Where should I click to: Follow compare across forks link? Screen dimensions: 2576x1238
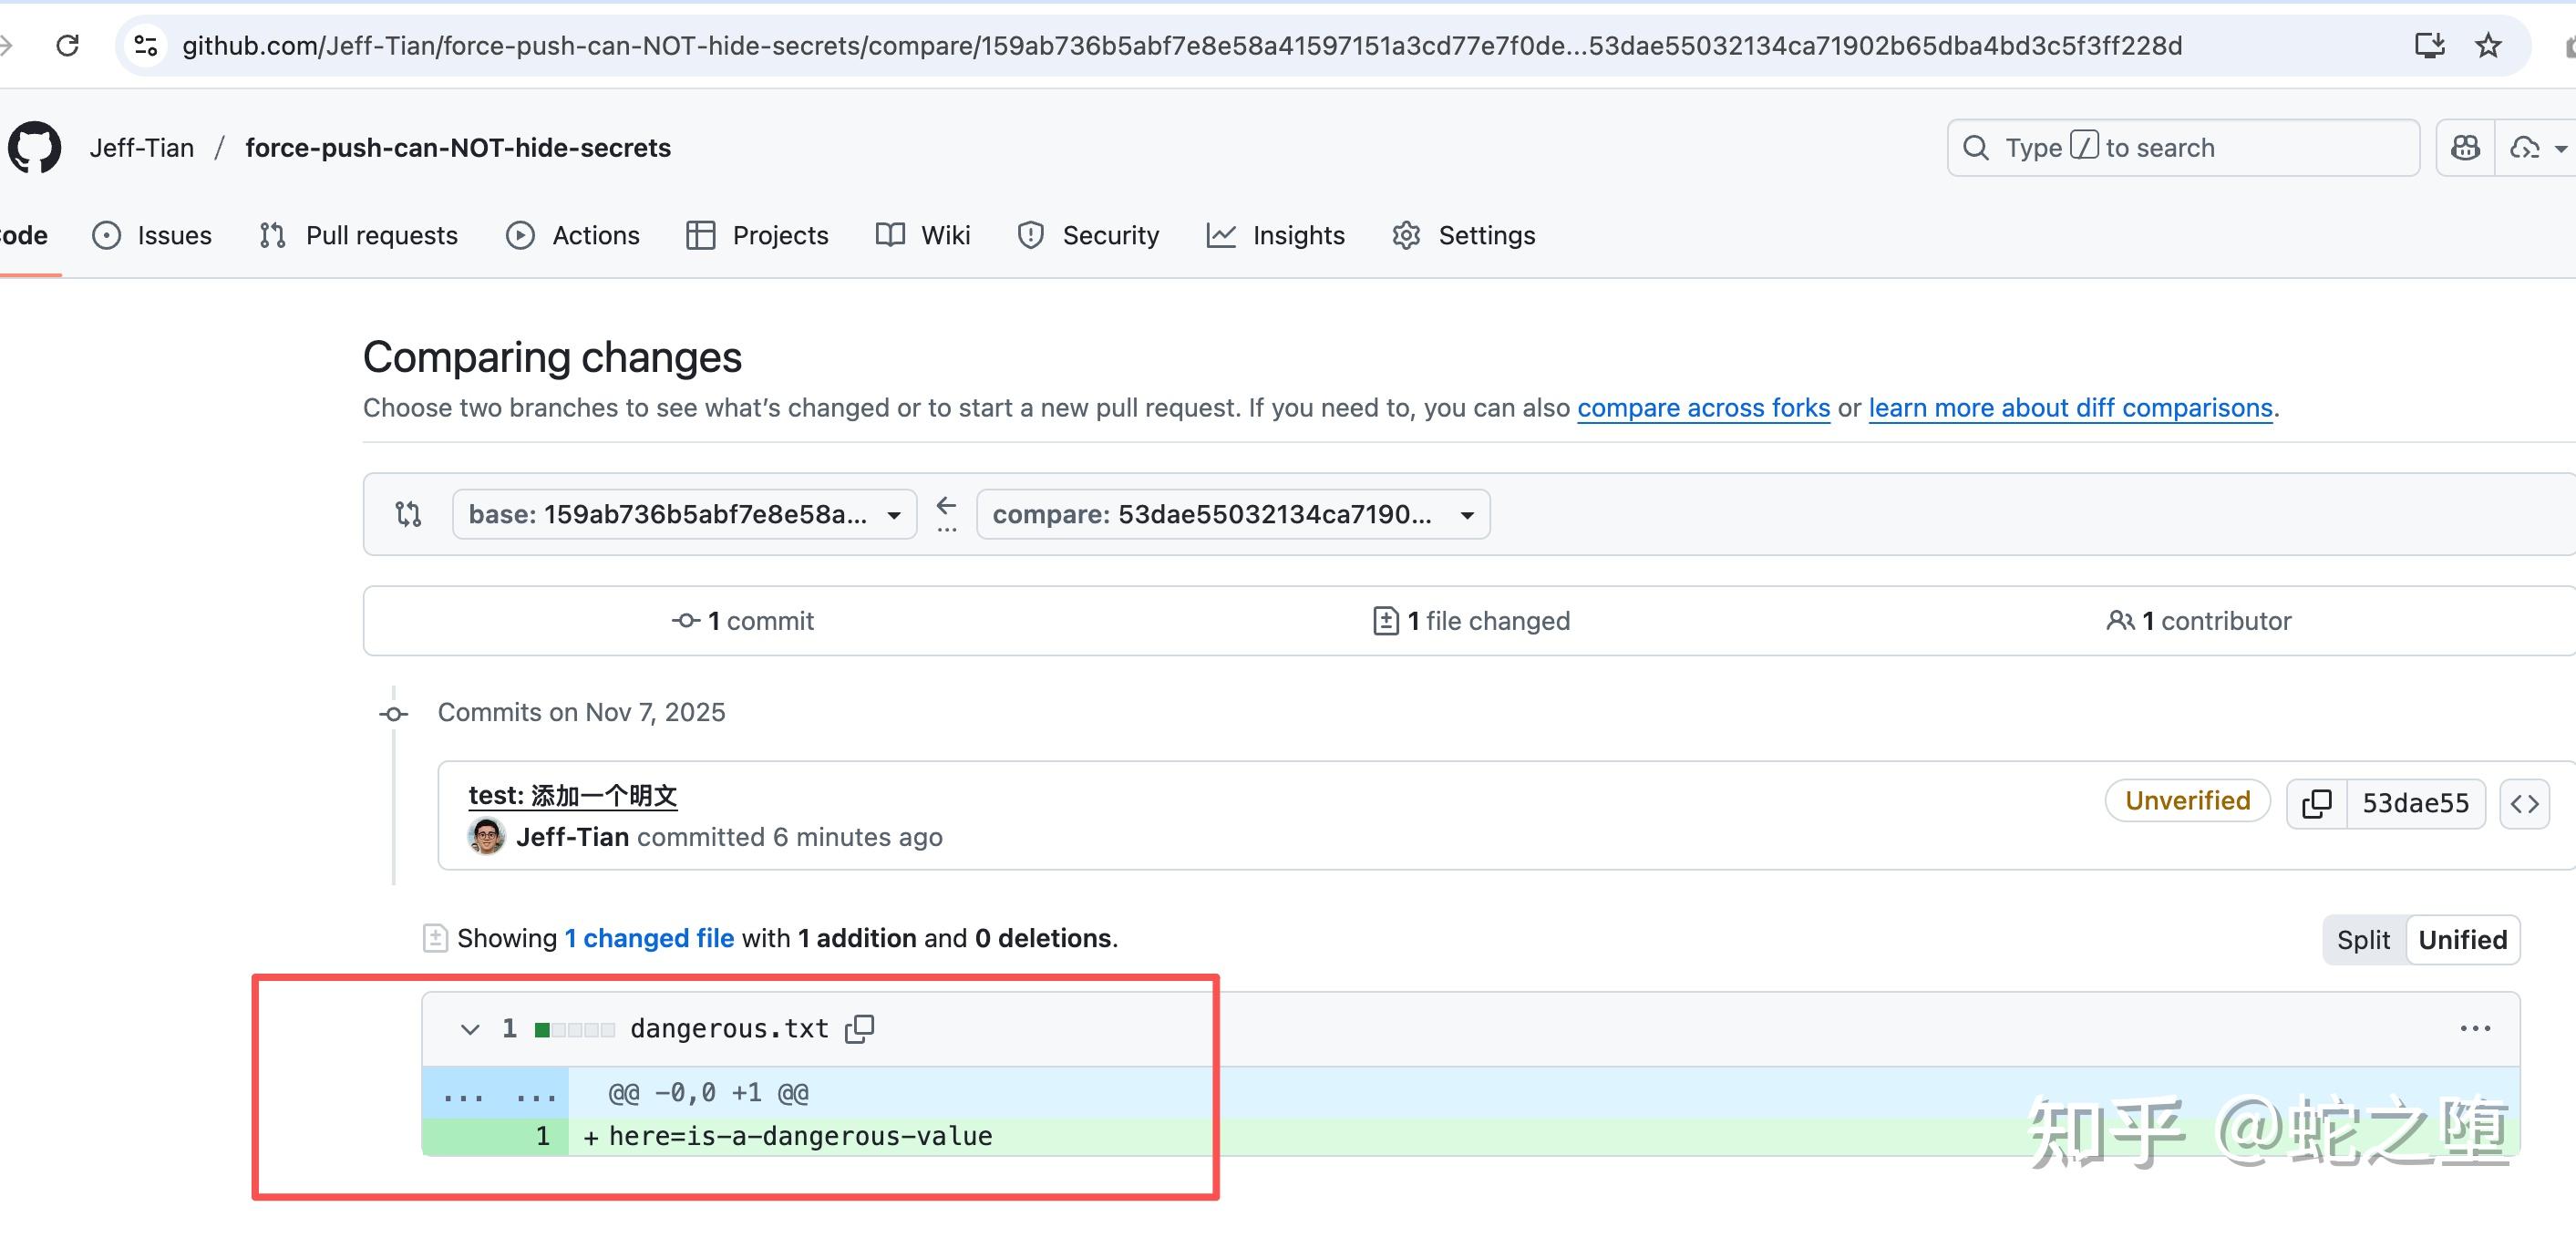(1704, 408)
